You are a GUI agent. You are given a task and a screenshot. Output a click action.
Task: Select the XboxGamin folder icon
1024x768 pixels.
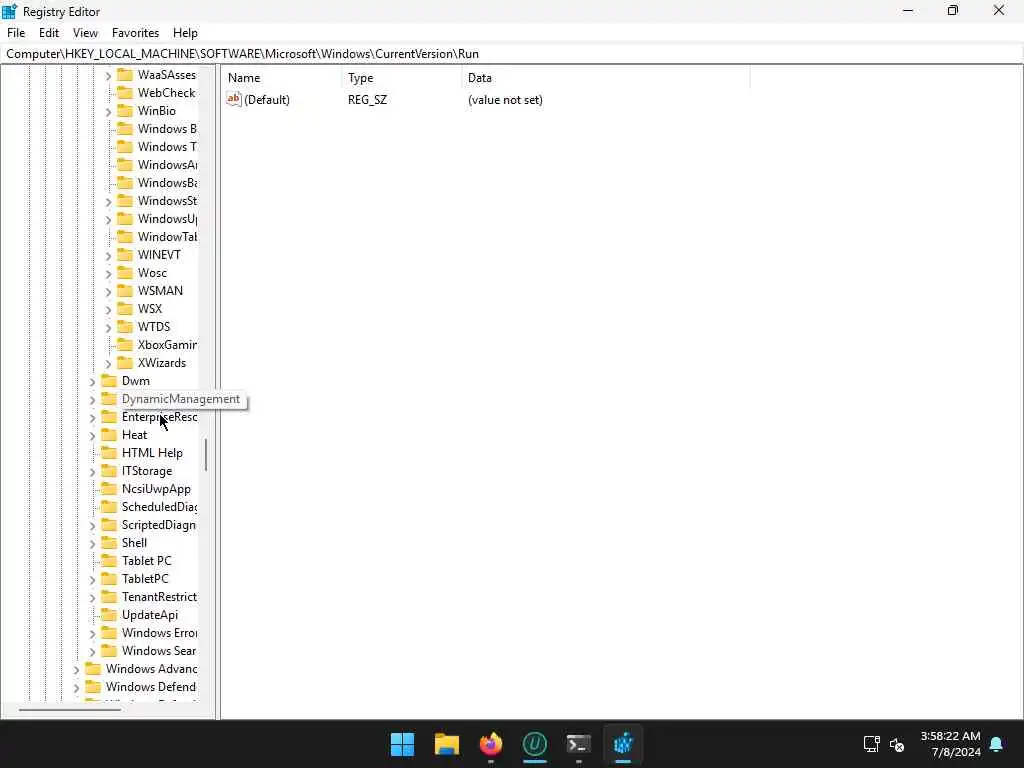pos(125,345)
